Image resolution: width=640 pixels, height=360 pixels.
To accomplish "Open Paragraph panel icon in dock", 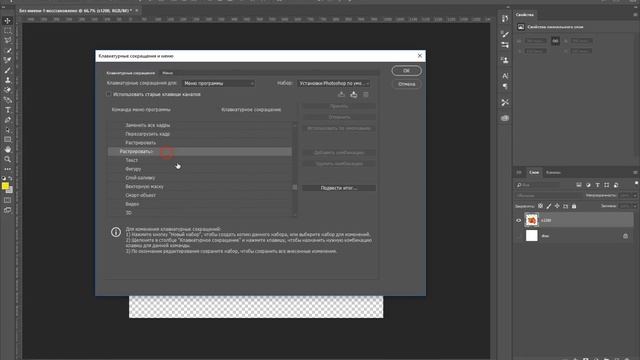I will (505, 87).
